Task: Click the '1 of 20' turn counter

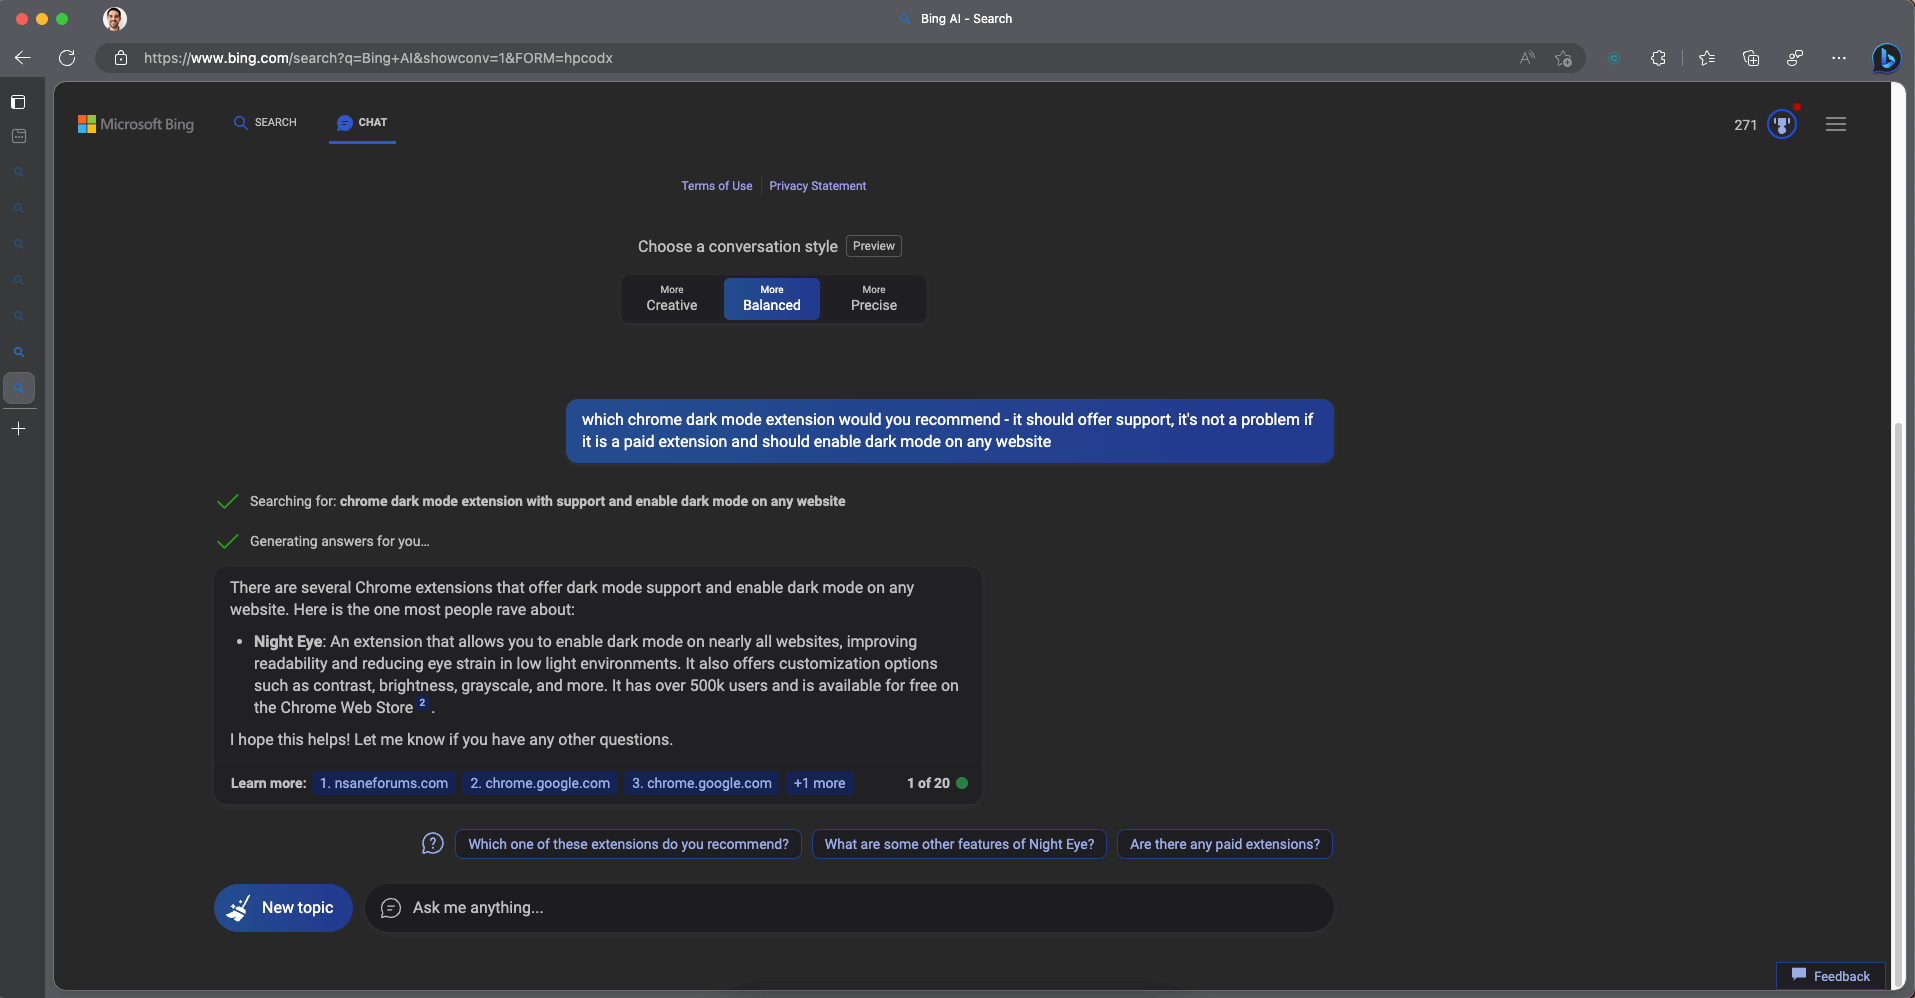Action: tap(928, 783)
